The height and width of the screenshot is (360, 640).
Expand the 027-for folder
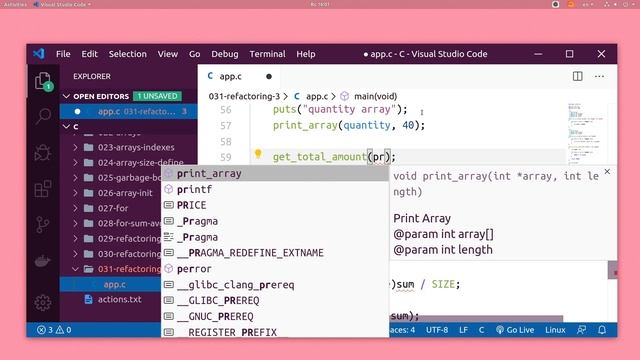pos(76,208)
